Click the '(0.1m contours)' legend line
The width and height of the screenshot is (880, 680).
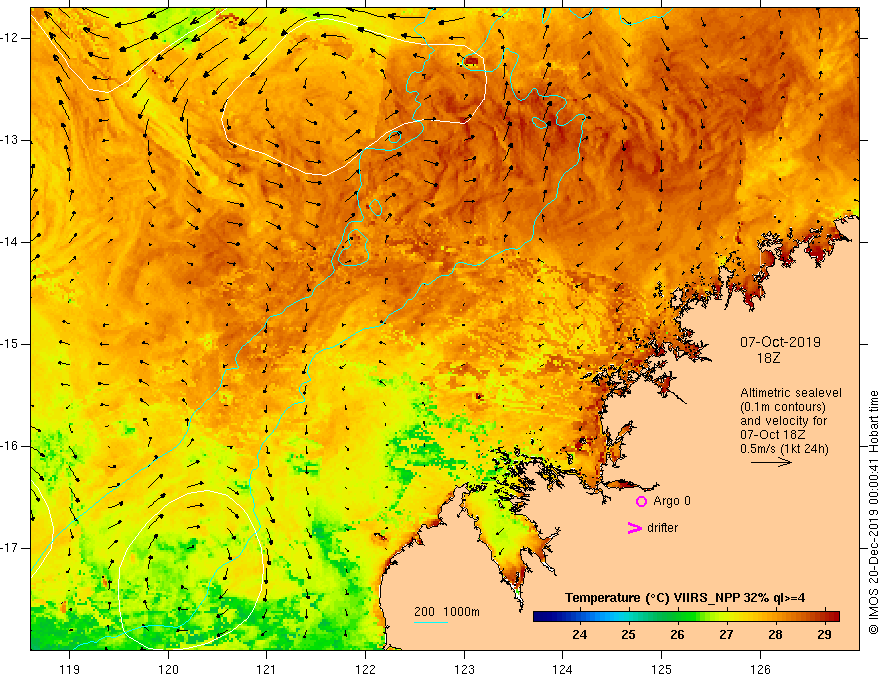(x=783, y=407)
